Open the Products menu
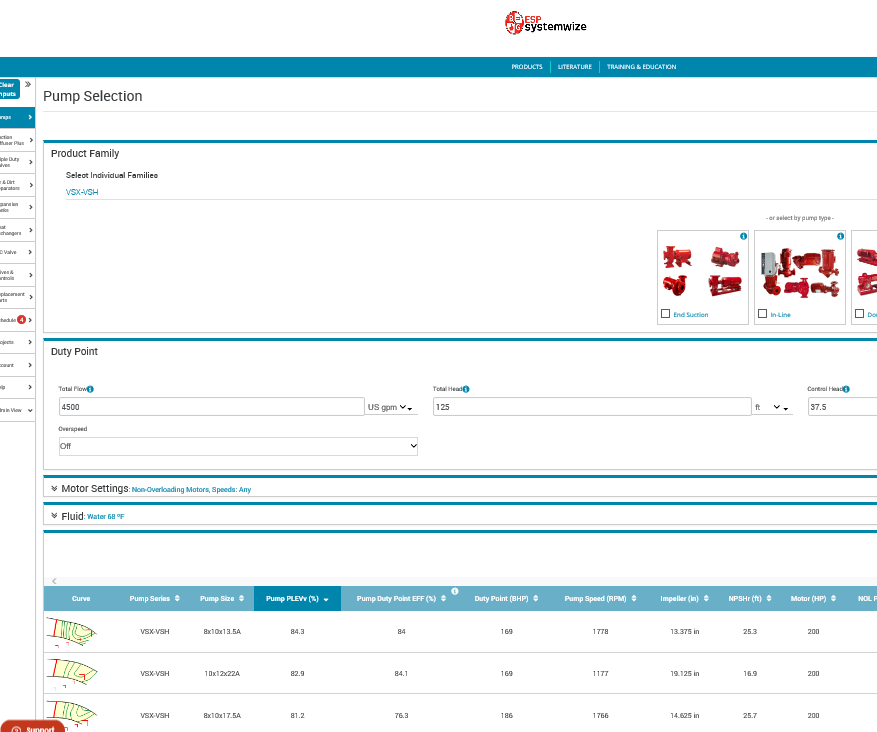 pos(527,67)
